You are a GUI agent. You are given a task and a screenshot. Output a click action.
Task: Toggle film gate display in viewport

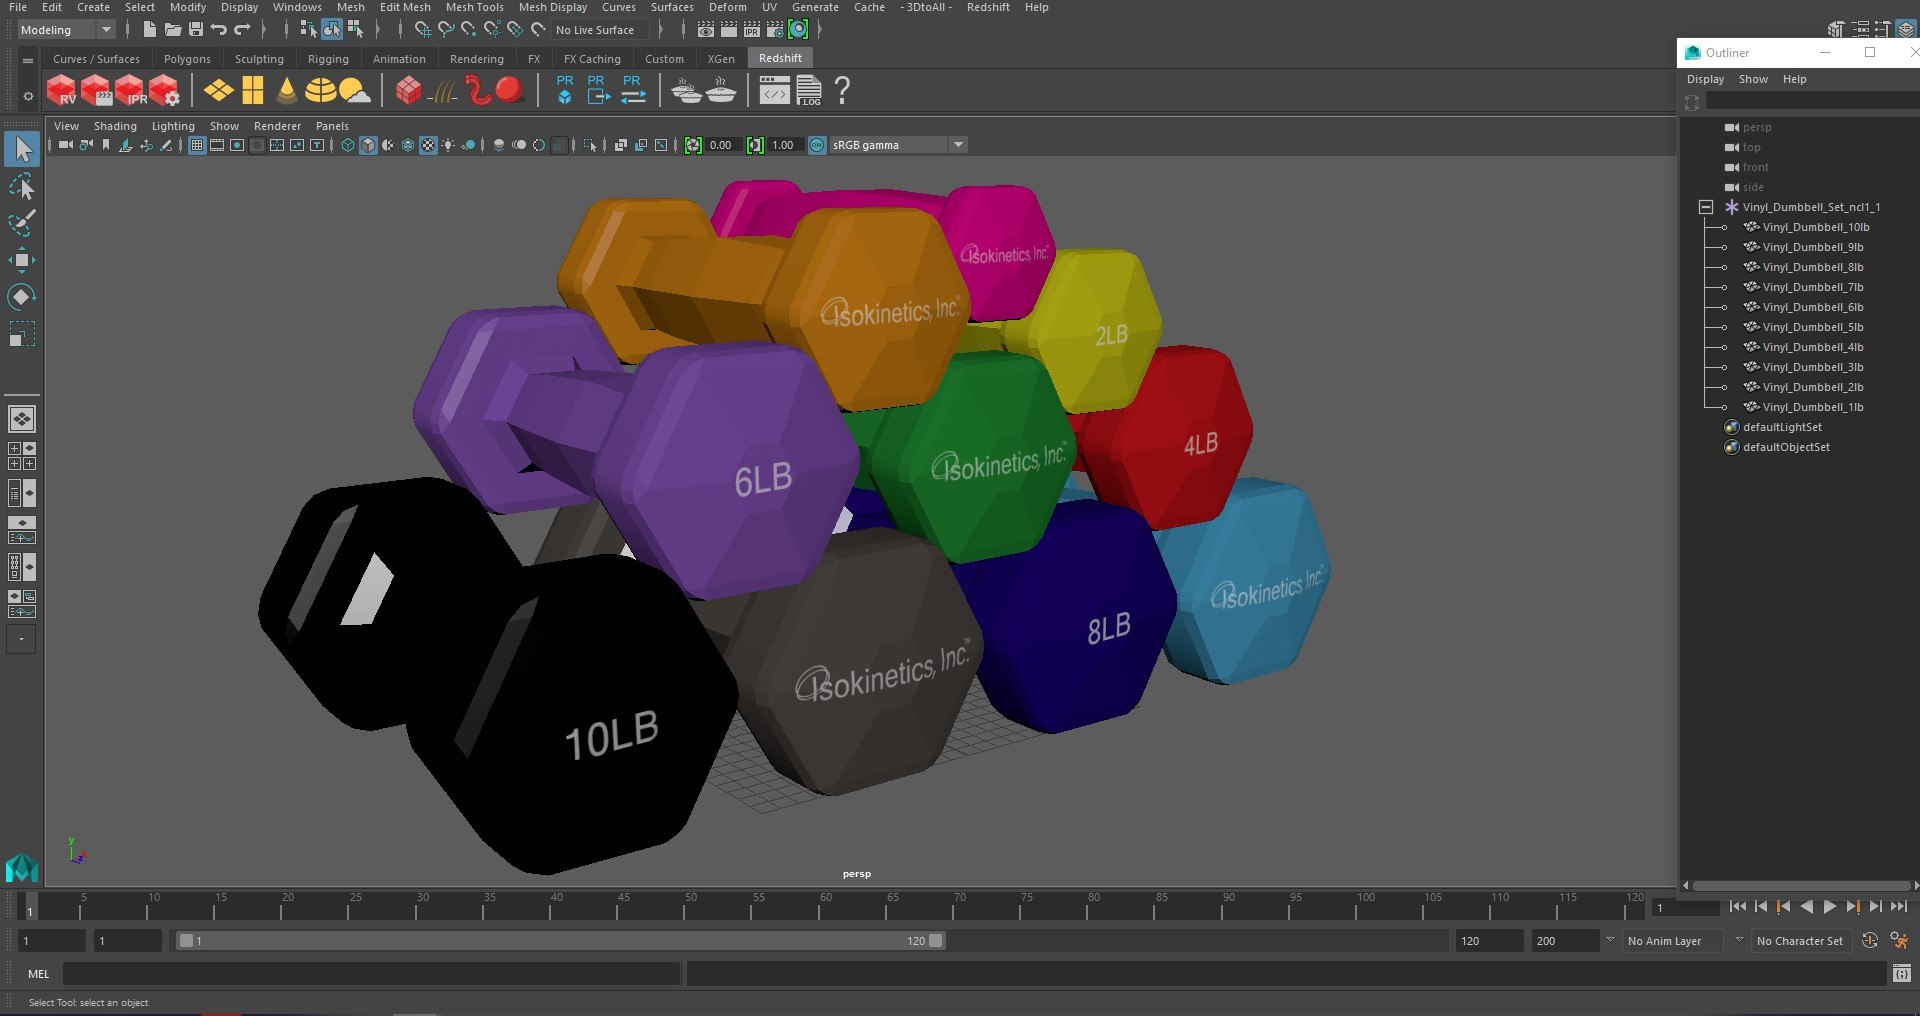[x=217, y=145]
